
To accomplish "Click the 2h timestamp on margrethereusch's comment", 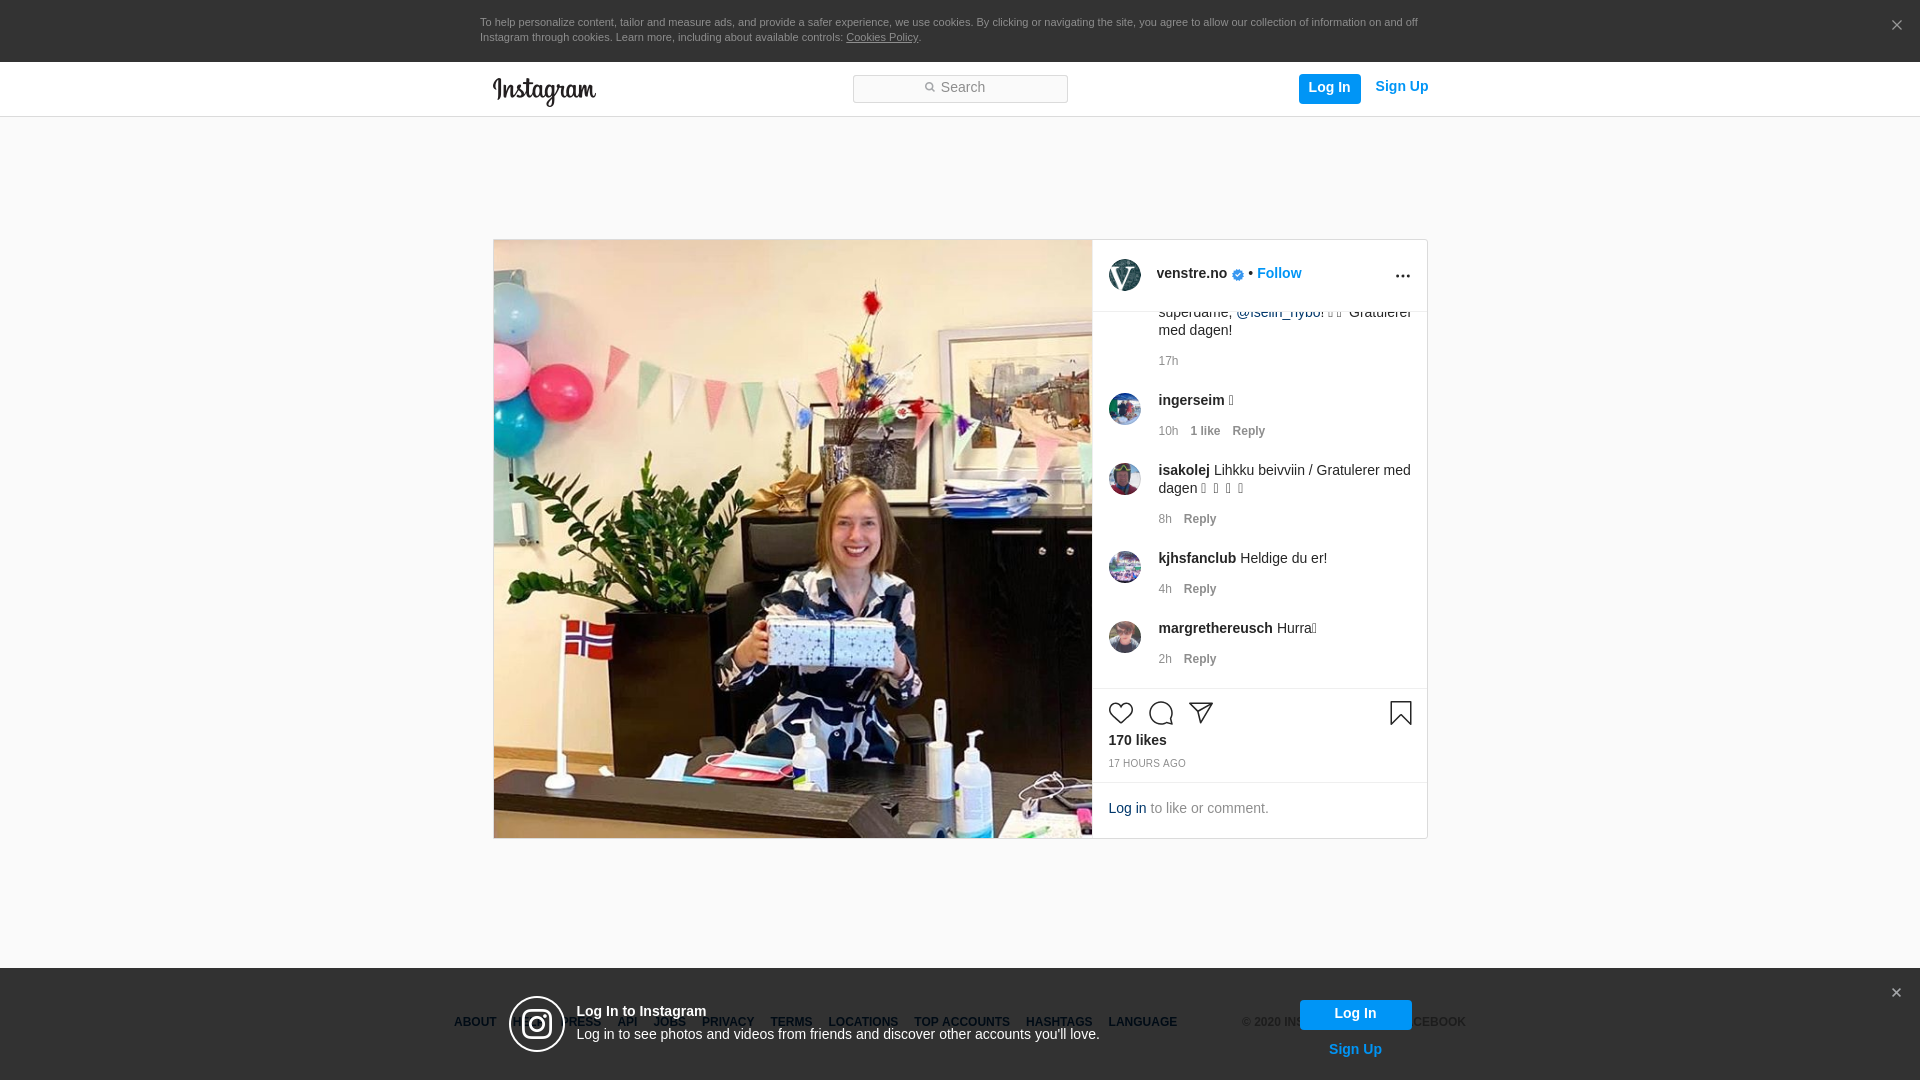I will 1165,659.
